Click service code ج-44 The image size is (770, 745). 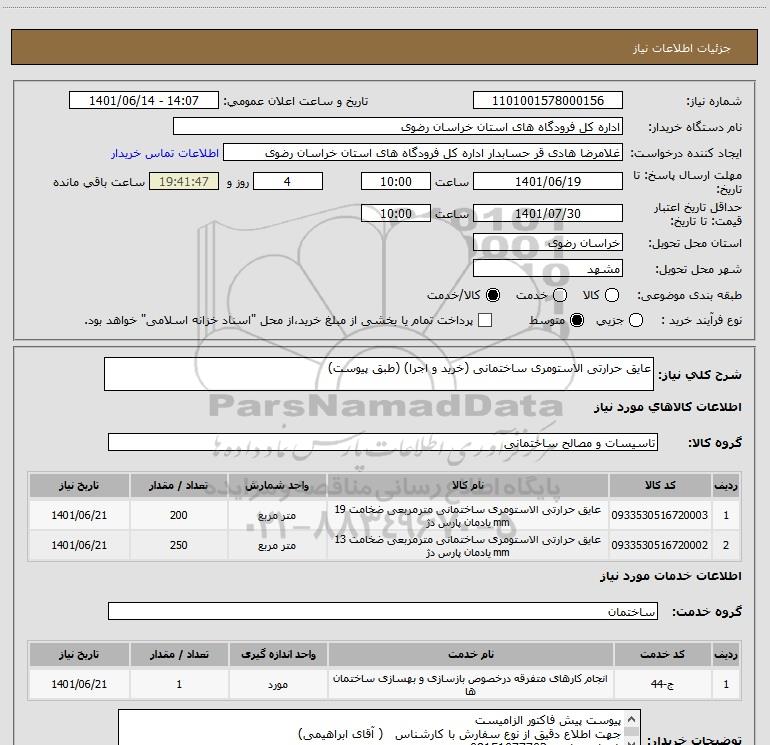pyautogui.click(x=662, y=684)
